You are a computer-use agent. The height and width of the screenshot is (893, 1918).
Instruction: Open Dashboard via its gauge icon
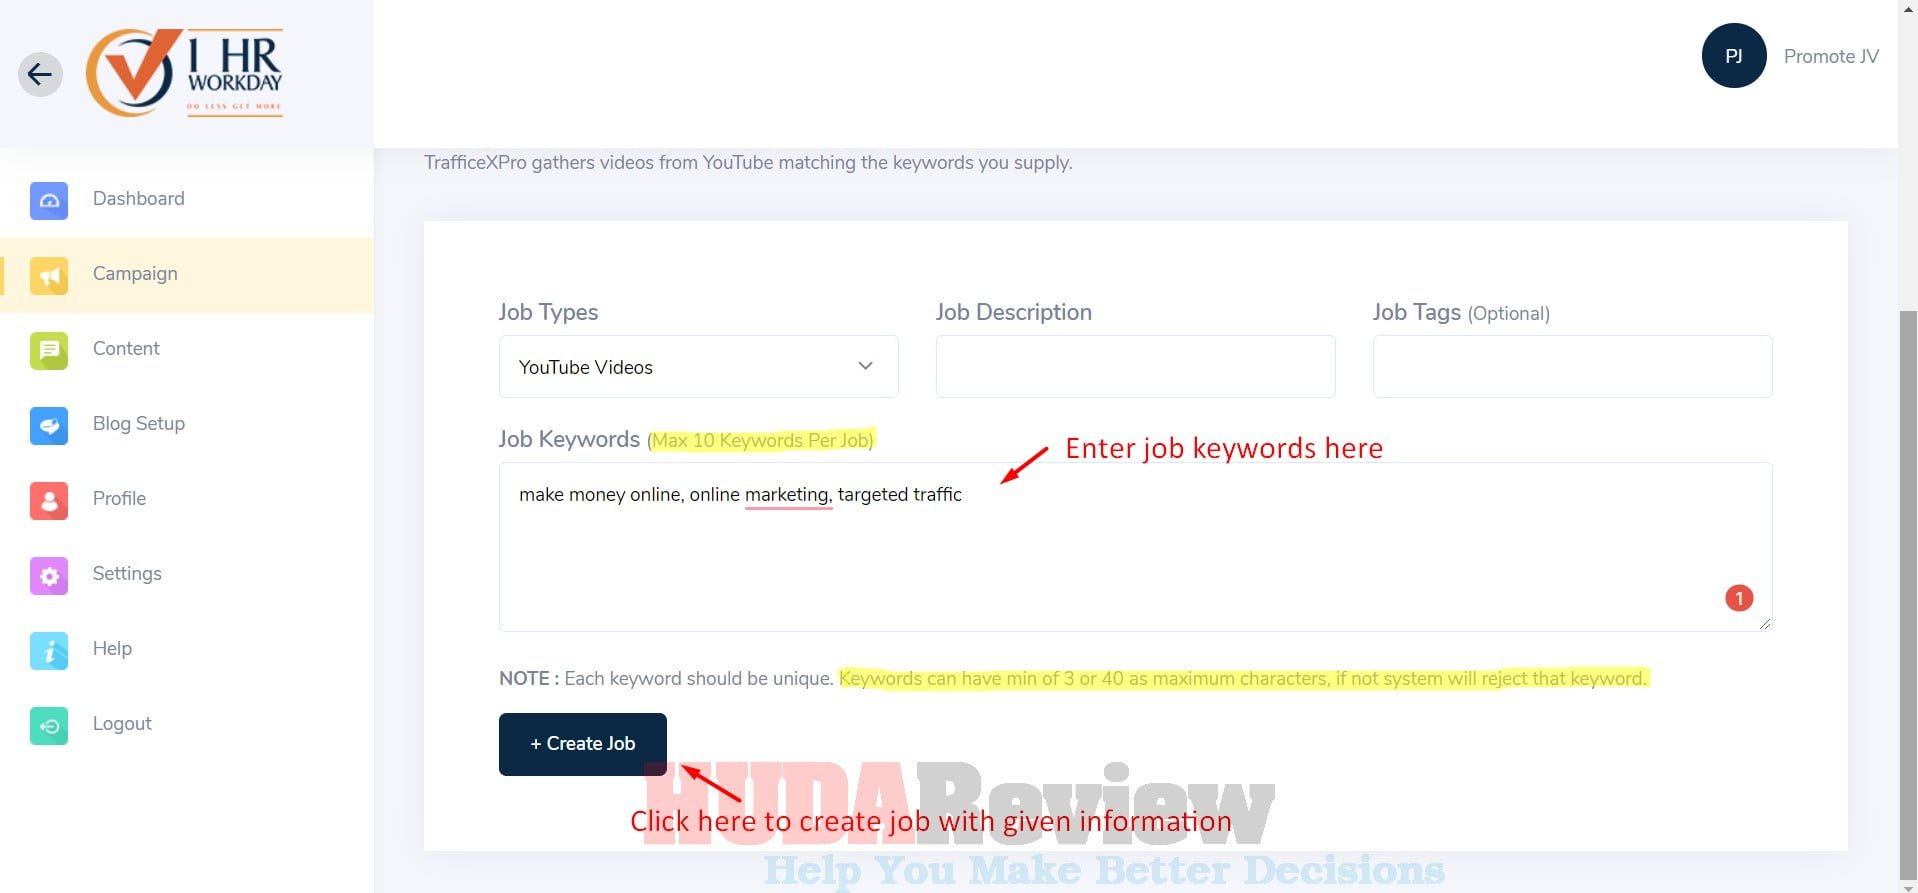(x=49, y=200)
